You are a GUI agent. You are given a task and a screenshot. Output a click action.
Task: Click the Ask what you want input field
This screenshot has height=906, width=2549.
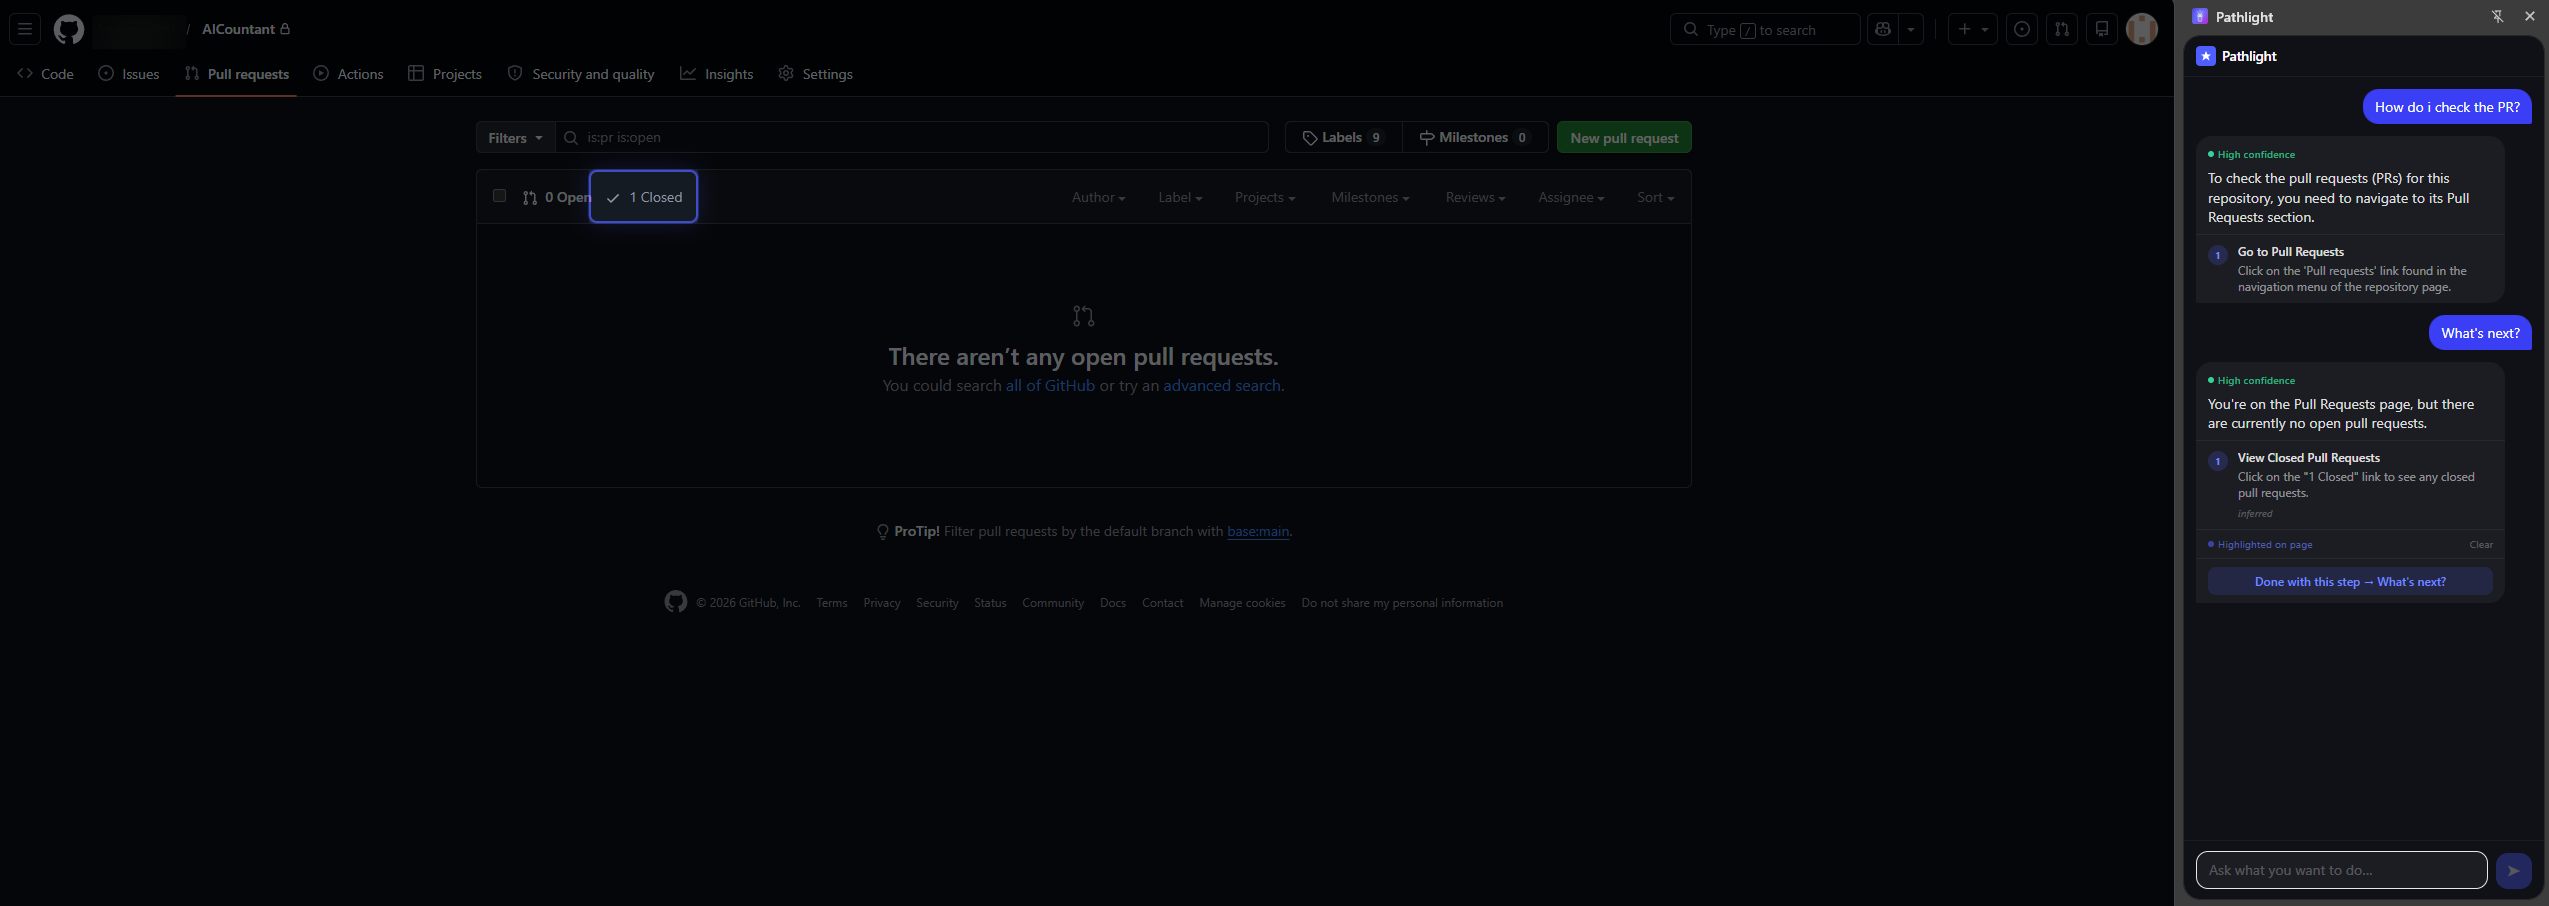click(x=2340, y=870)
